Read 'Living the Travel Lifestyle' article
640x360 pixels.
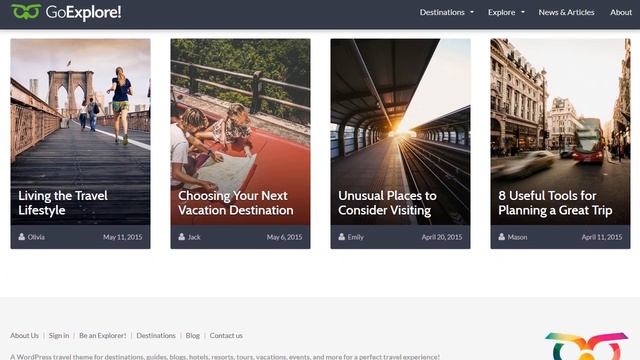click(63, 203)
